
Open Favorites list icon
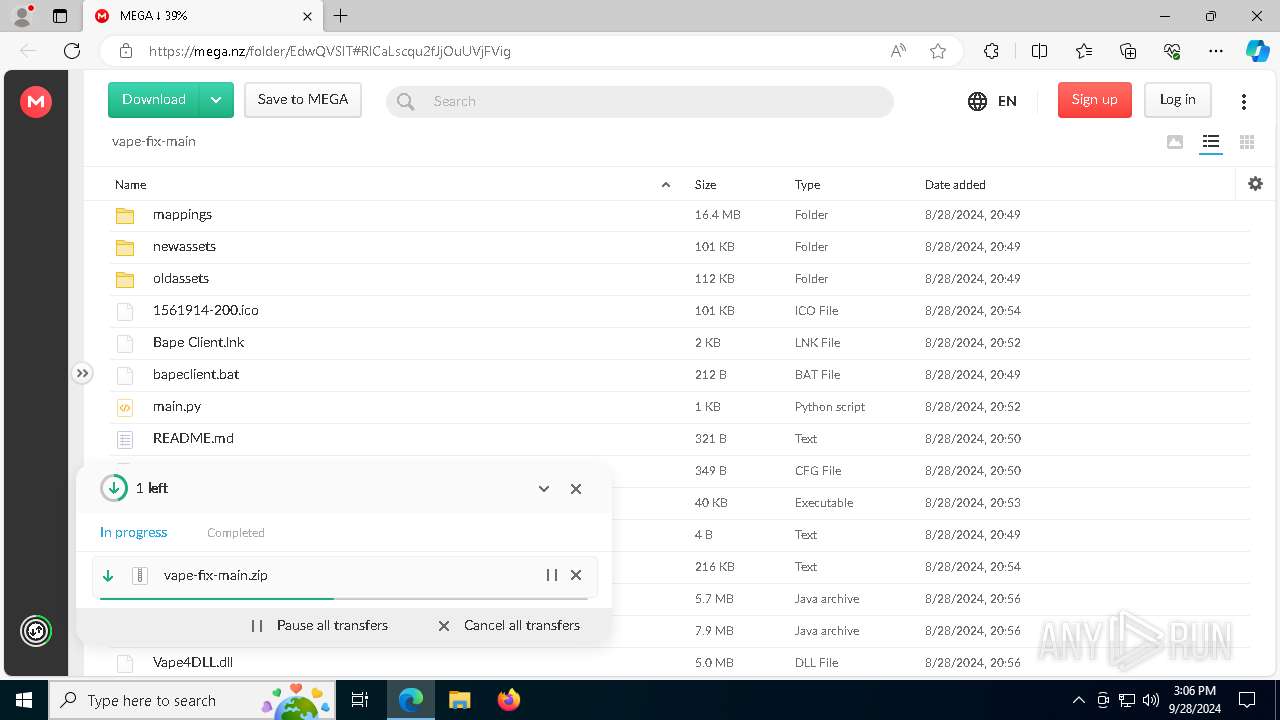pyautogui.click(x=1084, y=51)
